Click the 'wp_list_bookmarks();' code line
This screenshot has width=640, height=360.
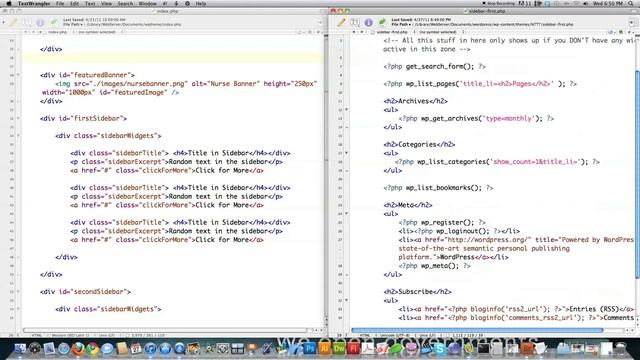click(438, 188)
